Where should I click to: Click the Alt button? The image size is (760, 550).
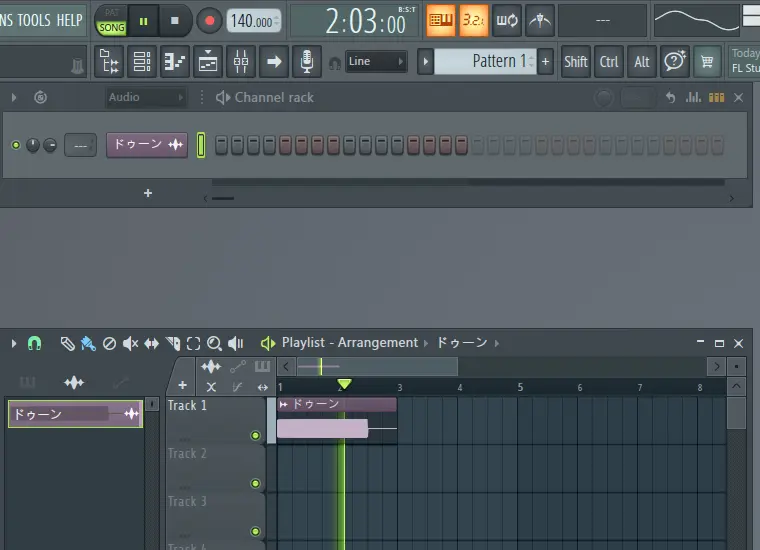pos(641,62)
